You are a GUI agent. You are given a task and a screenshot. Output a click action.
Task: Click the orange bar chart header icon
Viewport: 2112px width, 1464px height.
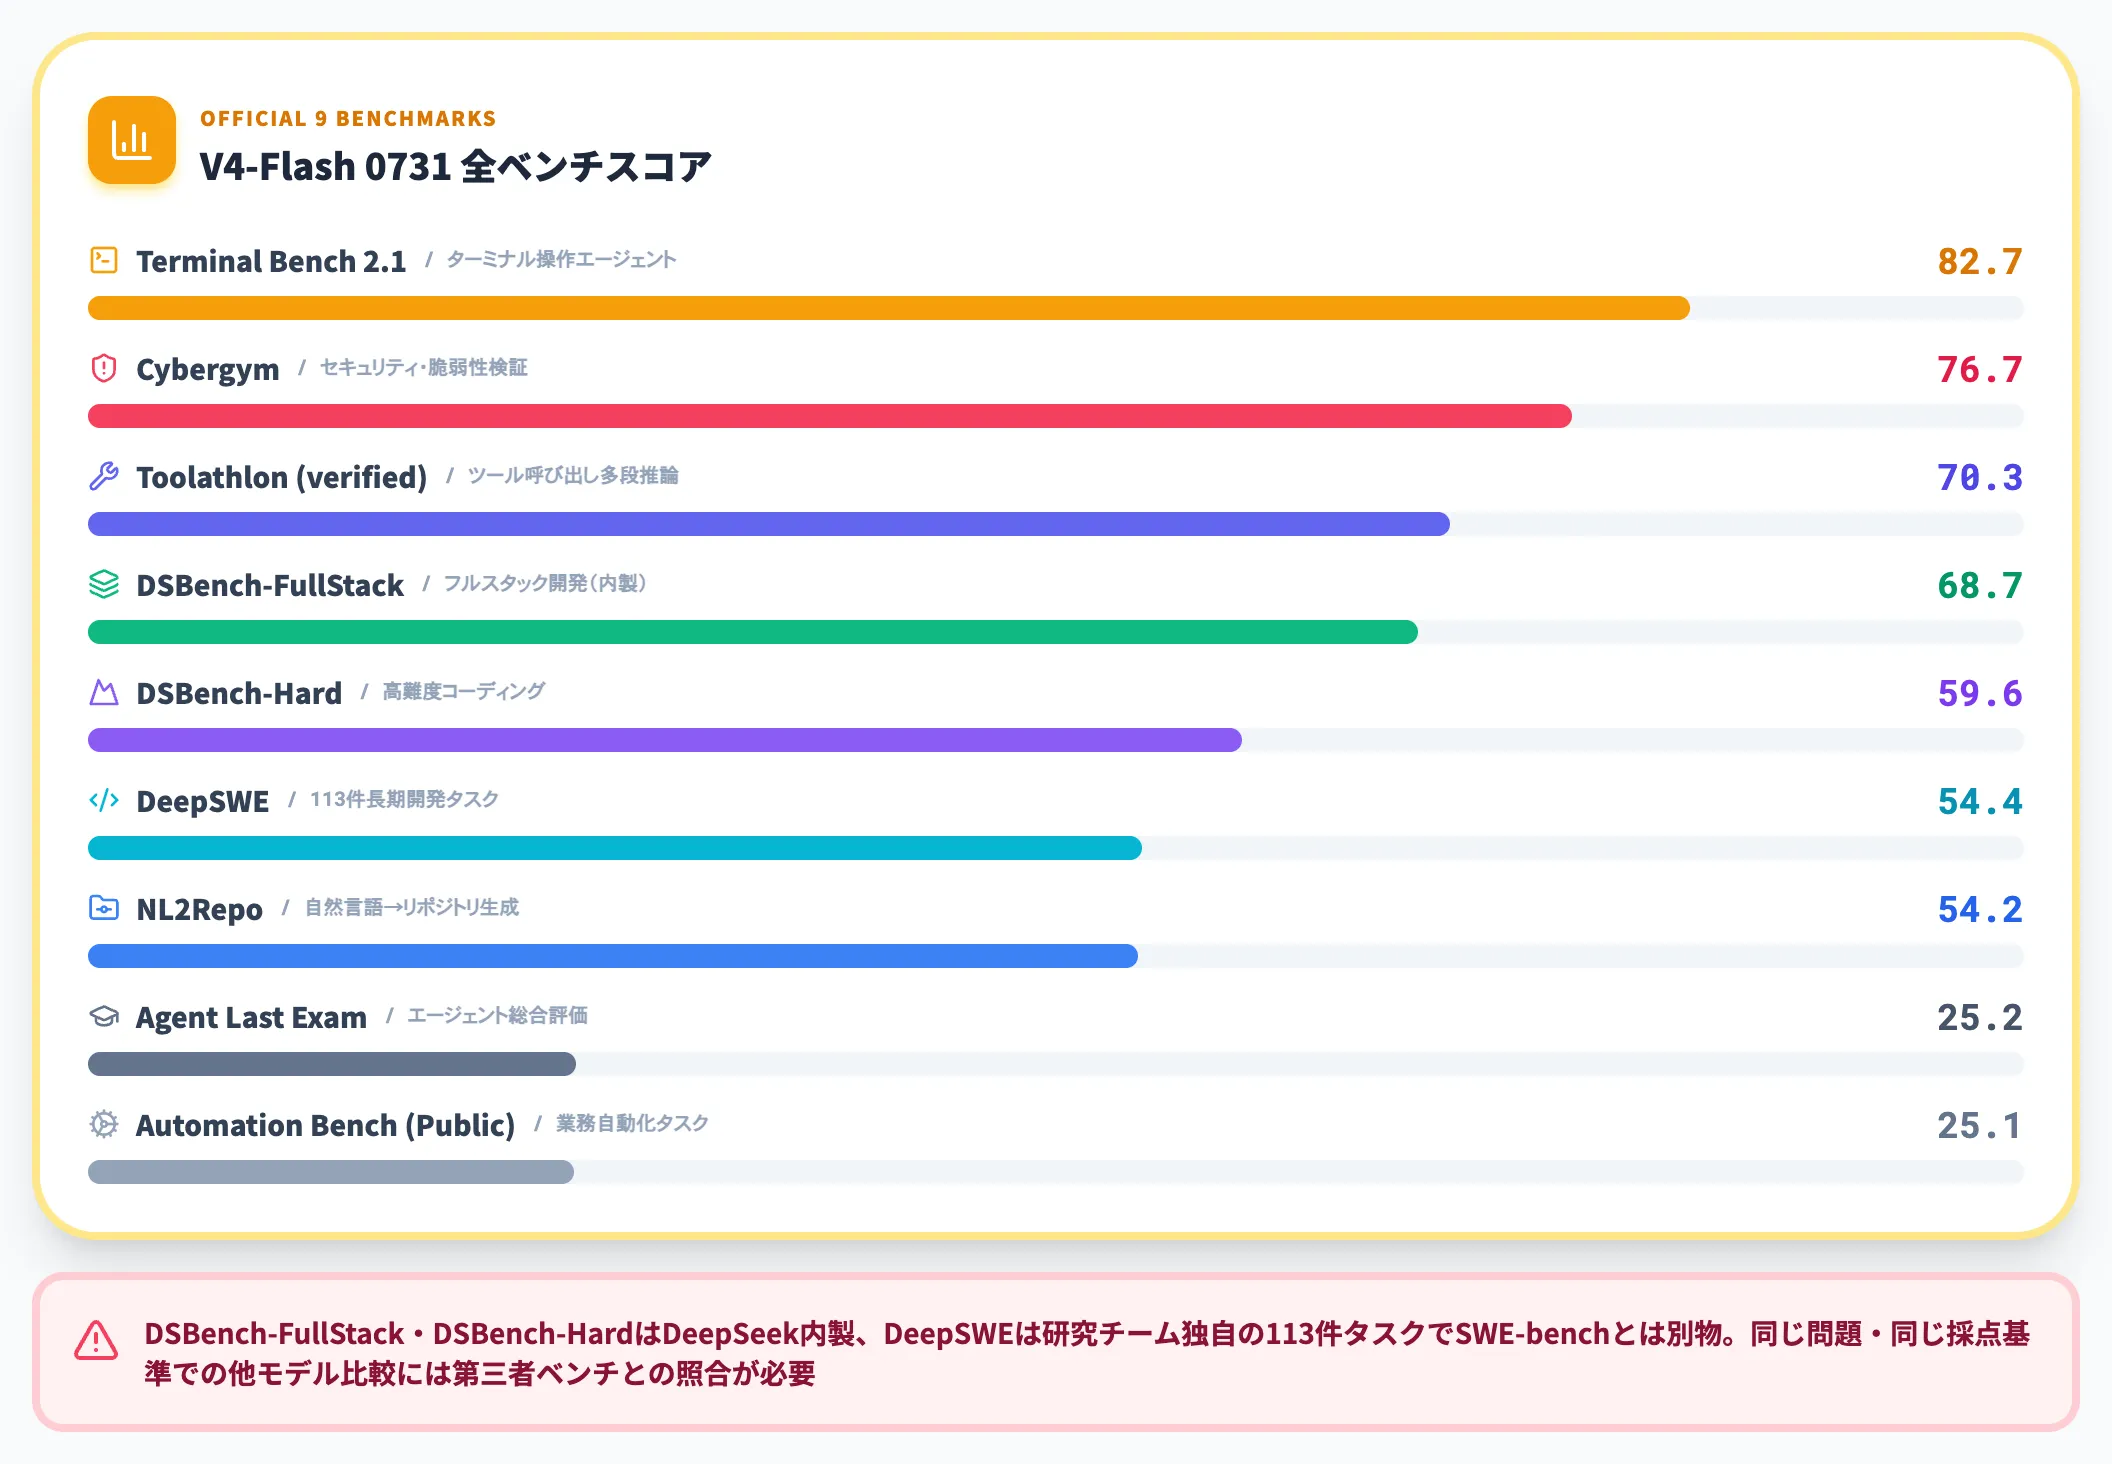point(132,140)
